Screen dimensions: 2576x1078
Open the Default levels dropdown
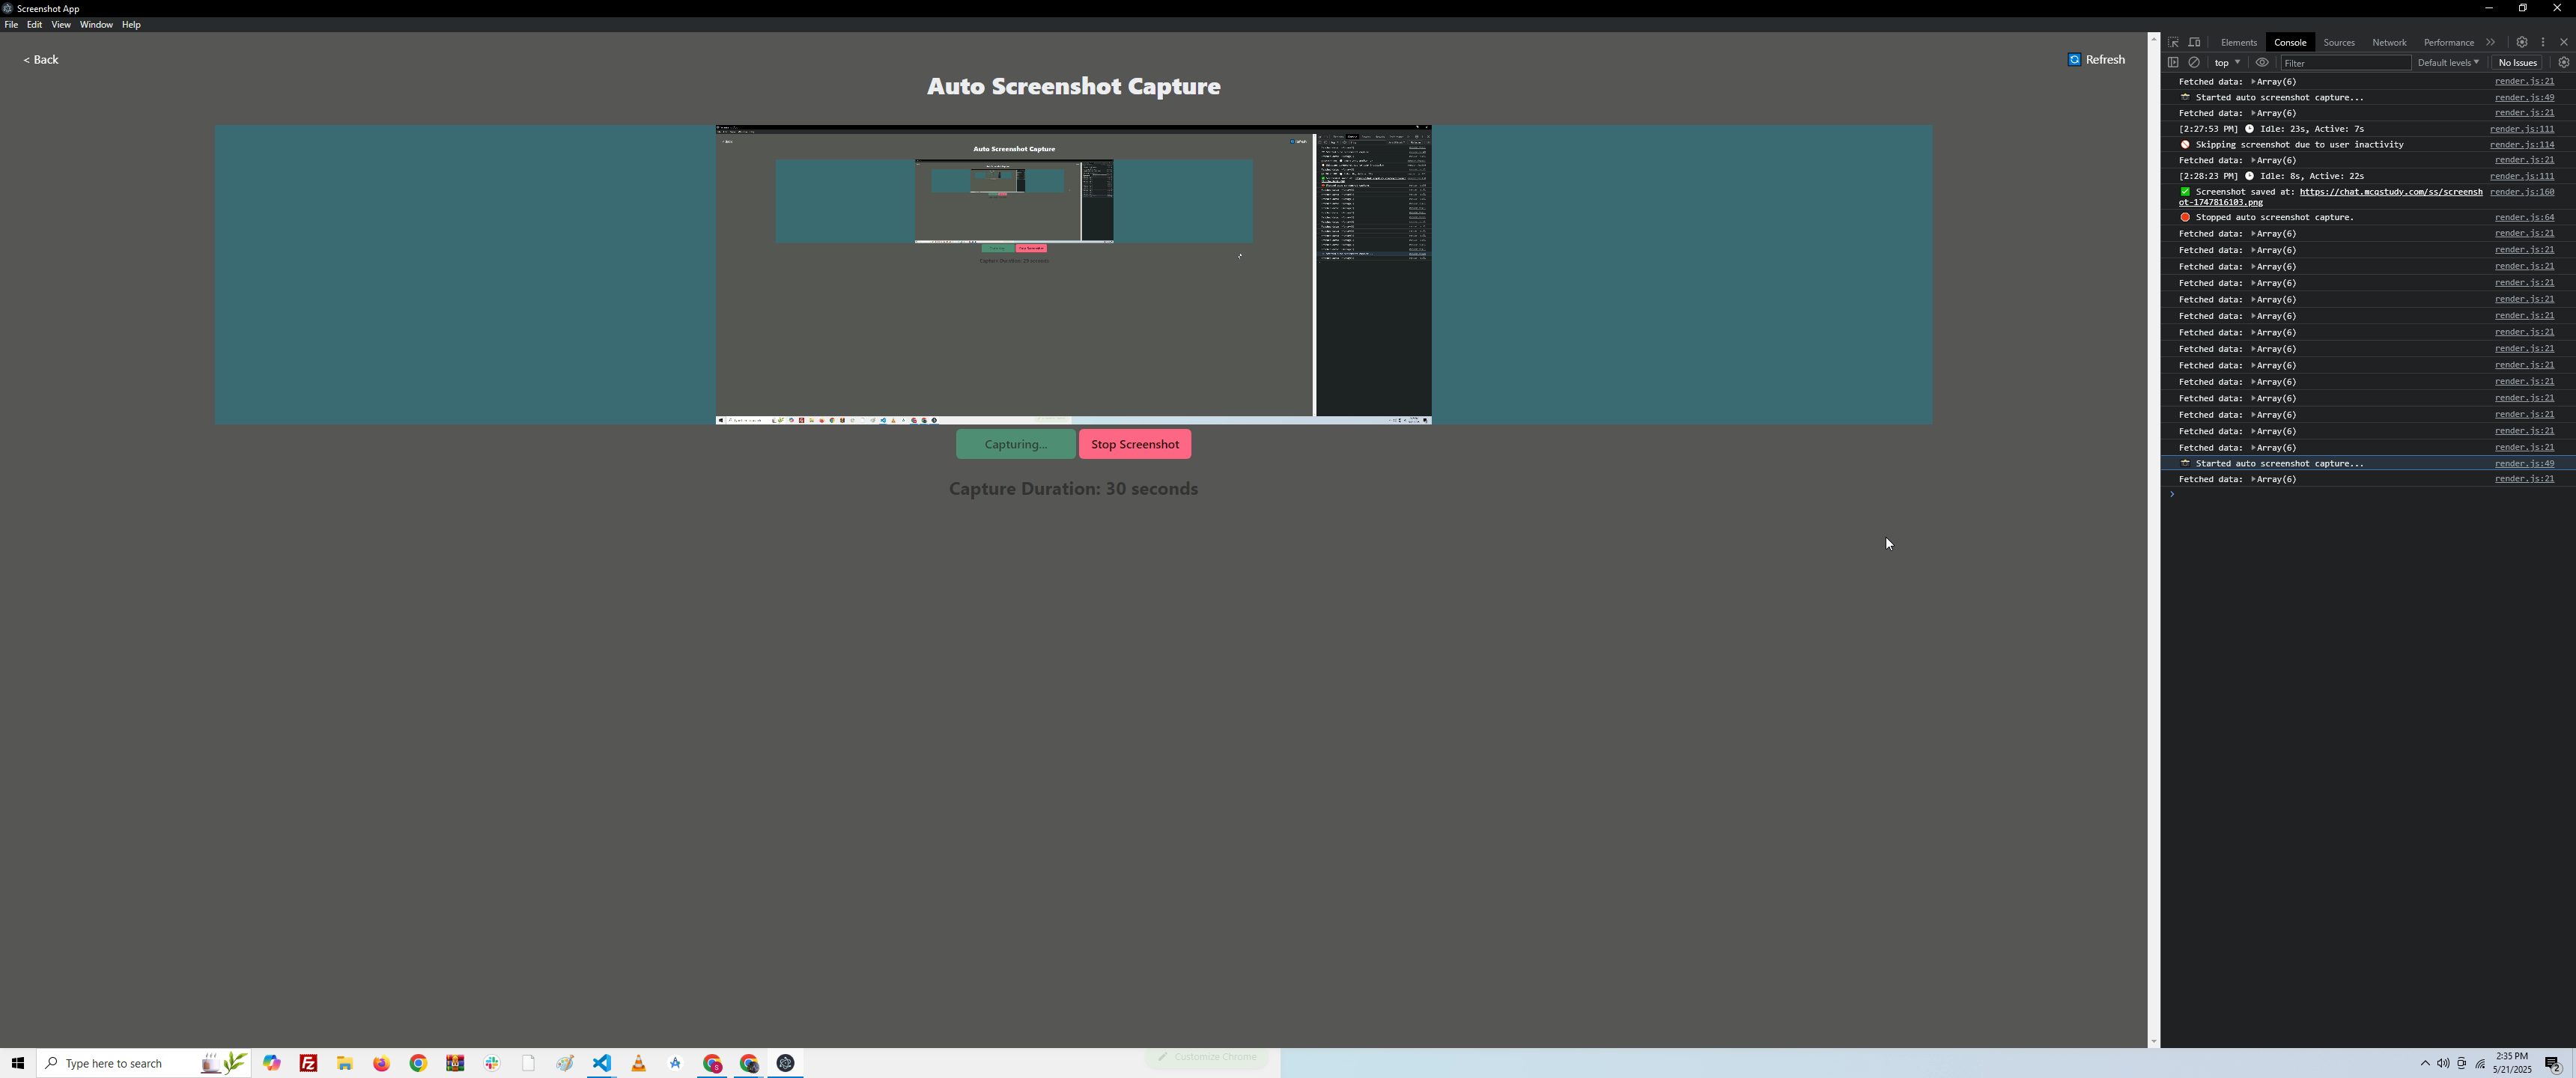tap(2447, 62)
